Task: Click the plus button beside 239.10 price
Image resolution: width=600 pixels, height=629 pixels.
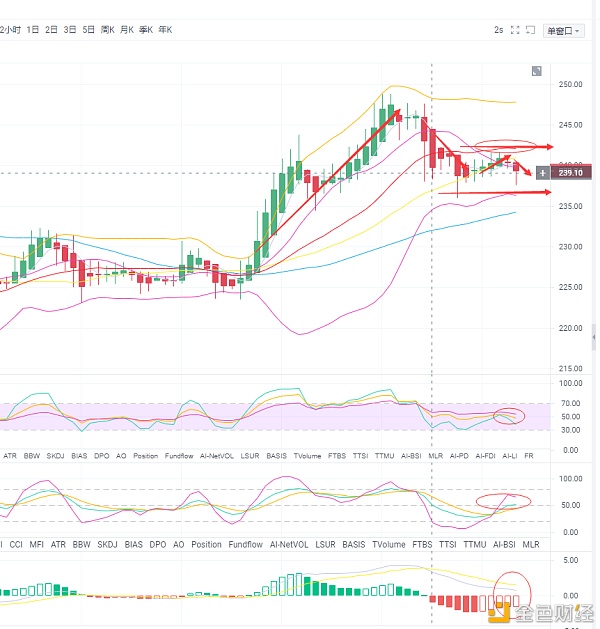Action: point(543,173)
